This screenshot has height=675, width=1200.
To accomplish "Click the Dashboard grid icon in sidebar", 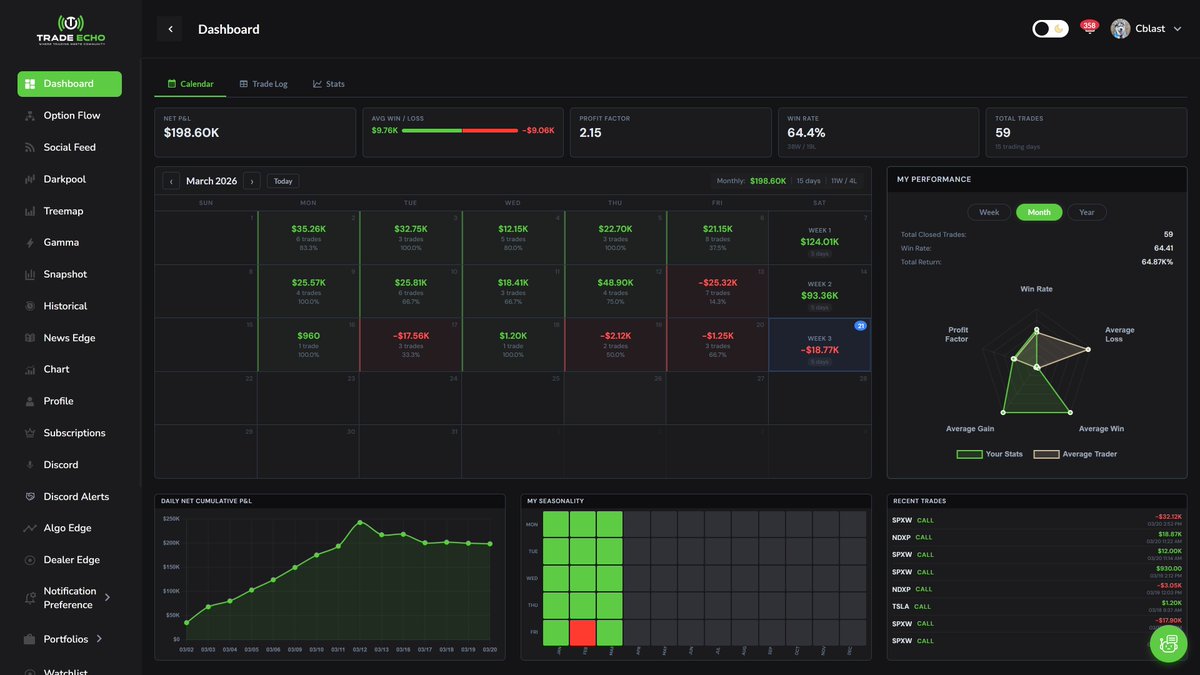I will pyautogui.click(x=30, y=84).
